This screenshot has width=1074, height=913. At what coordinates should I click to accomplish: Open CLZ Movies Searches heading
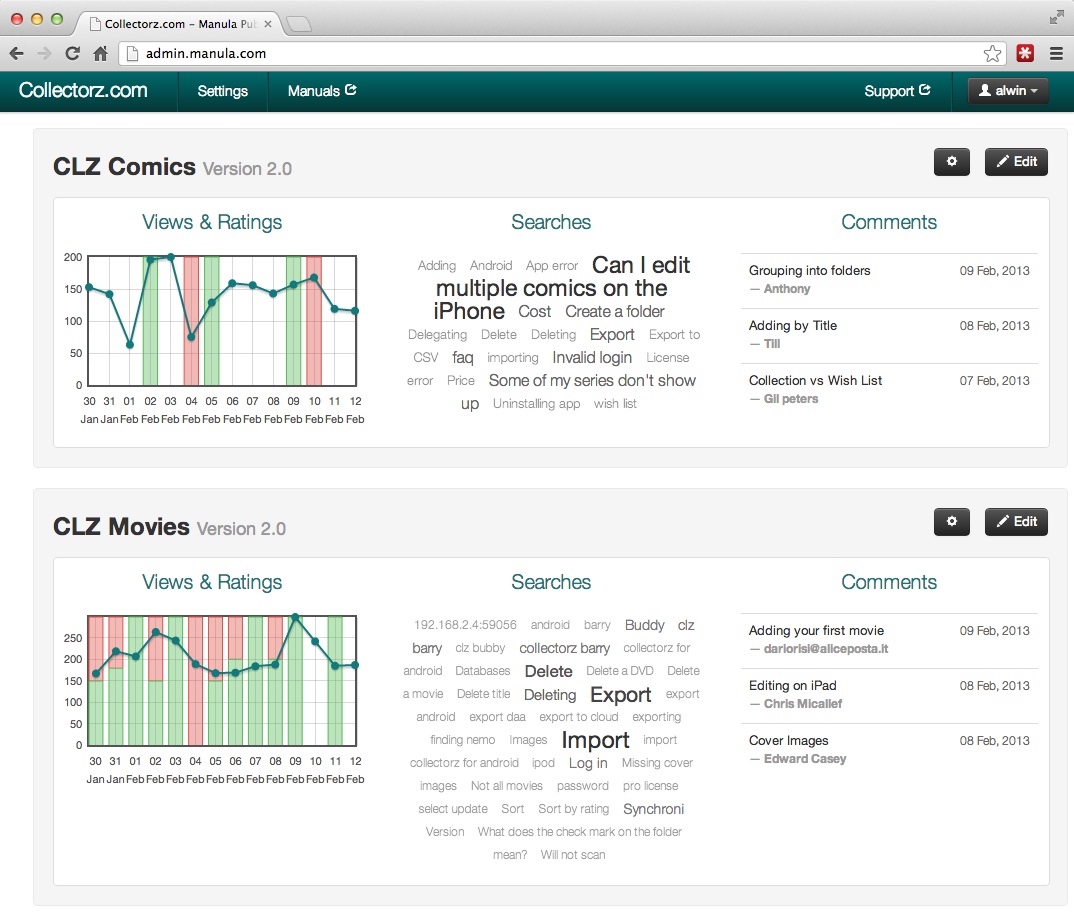(551, 582)
